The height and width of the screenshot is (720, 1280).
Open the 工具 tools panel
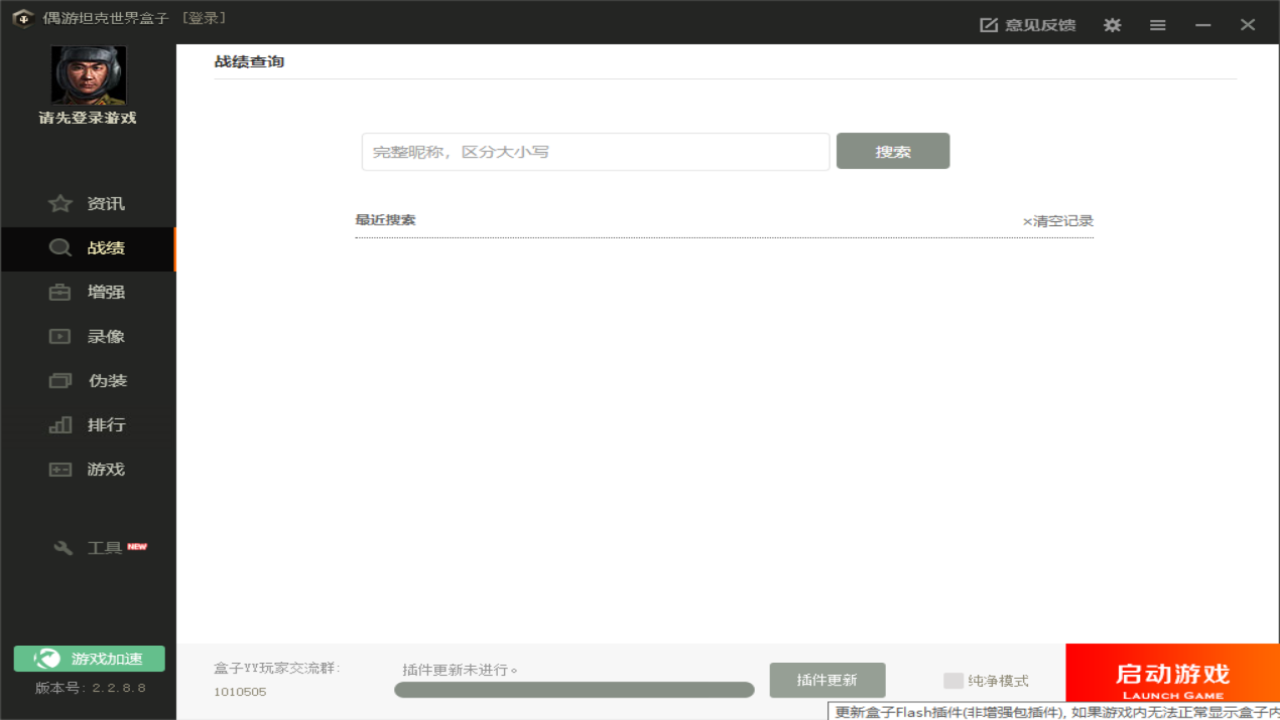point(88,547)
